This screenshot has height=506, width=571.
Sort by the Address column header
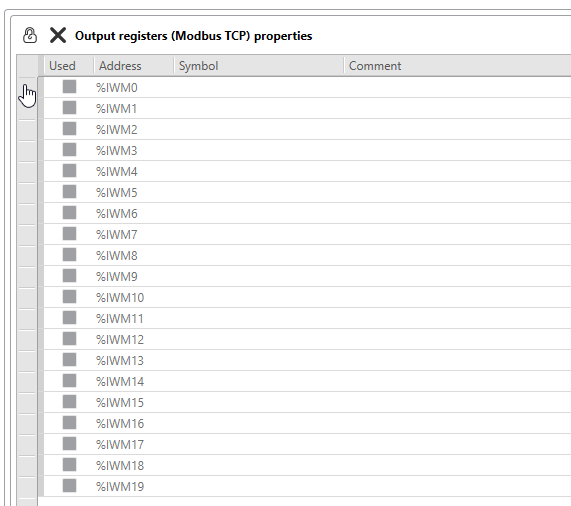(134, 66)
